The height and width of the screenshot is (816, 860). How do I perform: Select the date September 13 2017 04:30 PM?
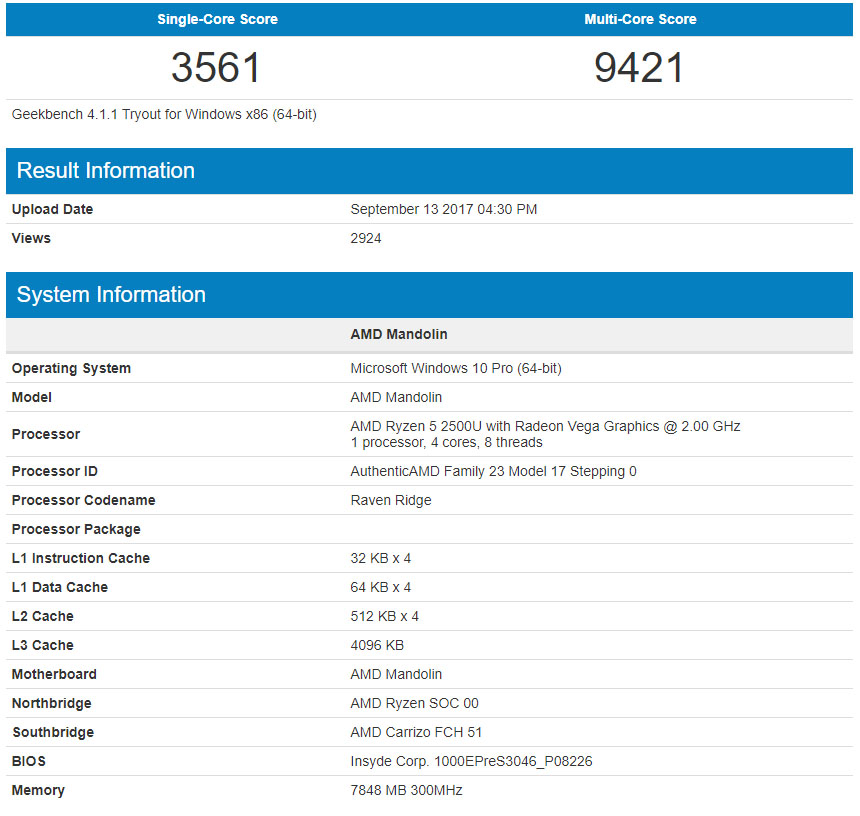click(444, 209)
